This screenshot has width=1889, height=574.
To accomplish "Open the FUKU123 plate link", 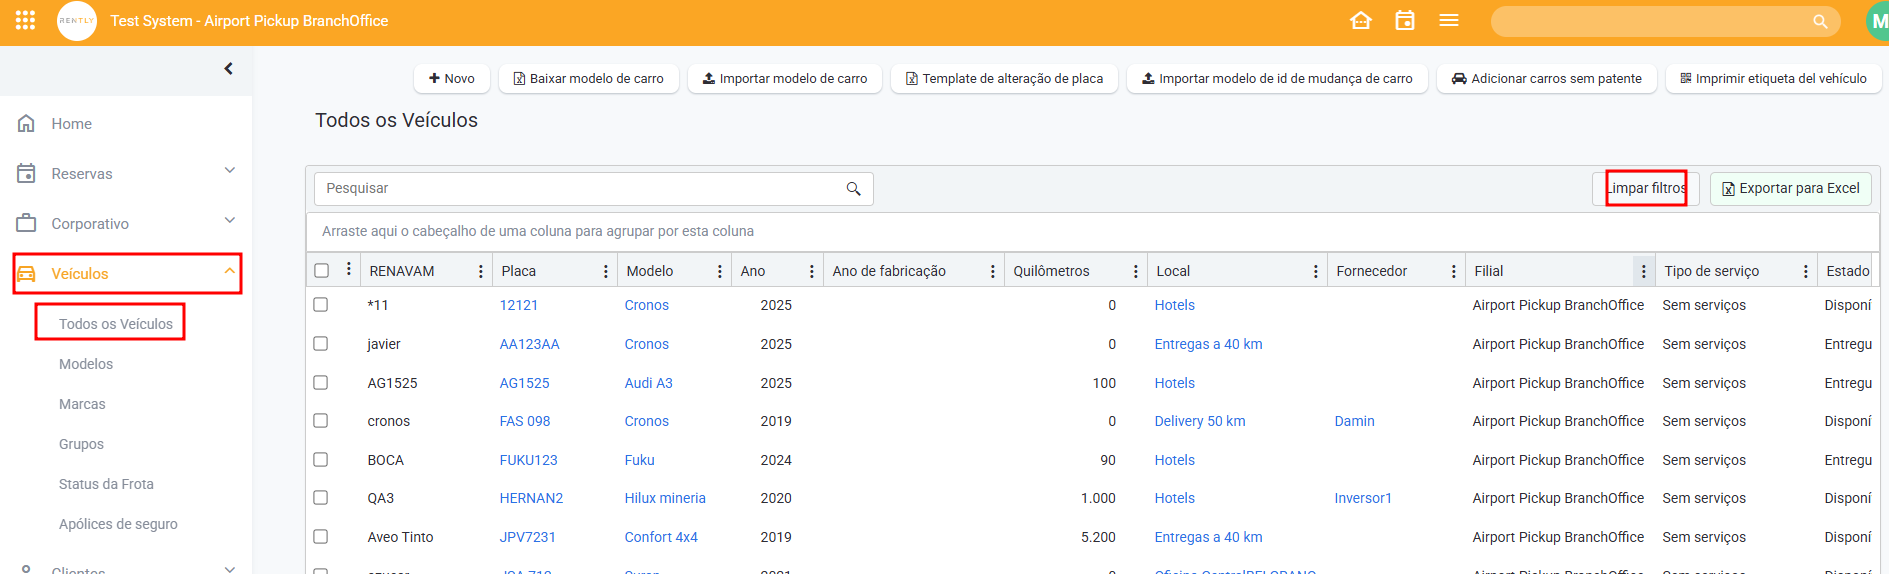I will pyautogui.click(x=528, y=460).
